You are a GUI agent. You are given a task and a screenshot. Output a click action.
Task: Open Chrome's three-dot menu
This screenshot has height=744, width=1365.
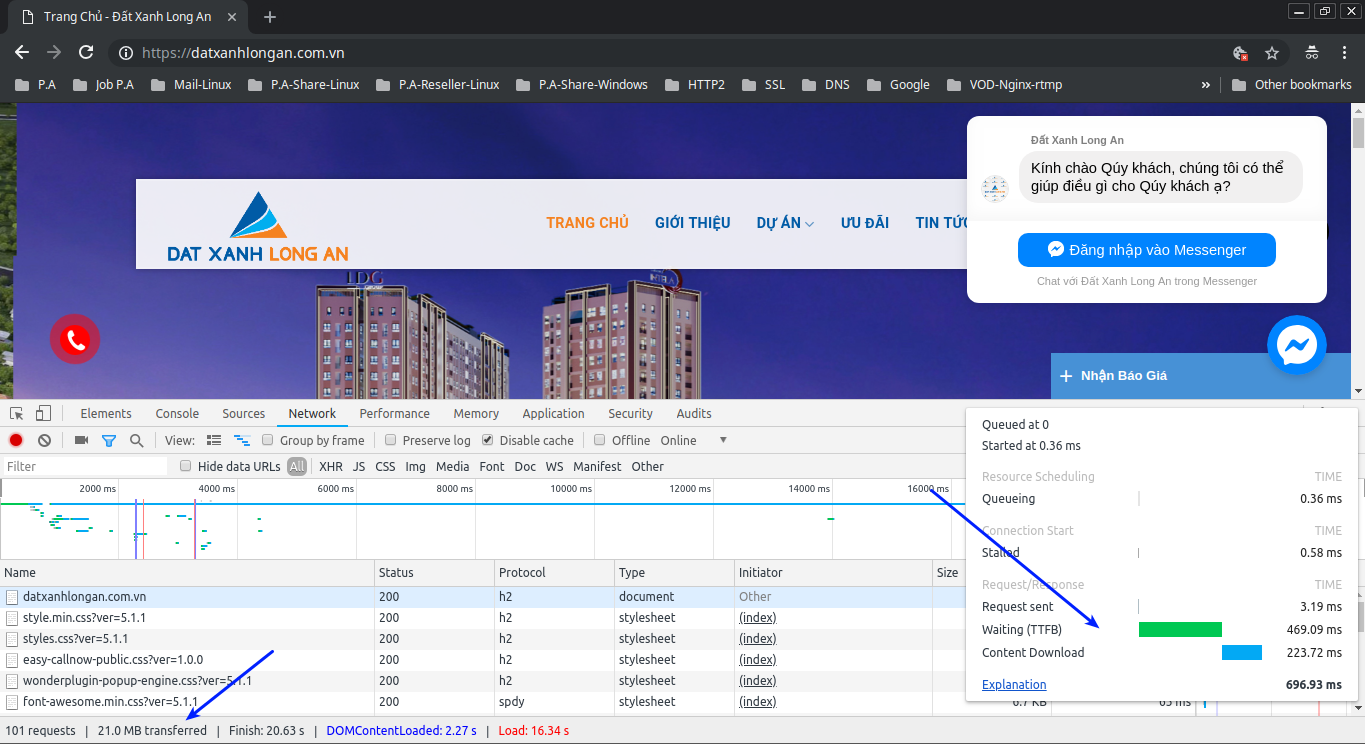1343,53
